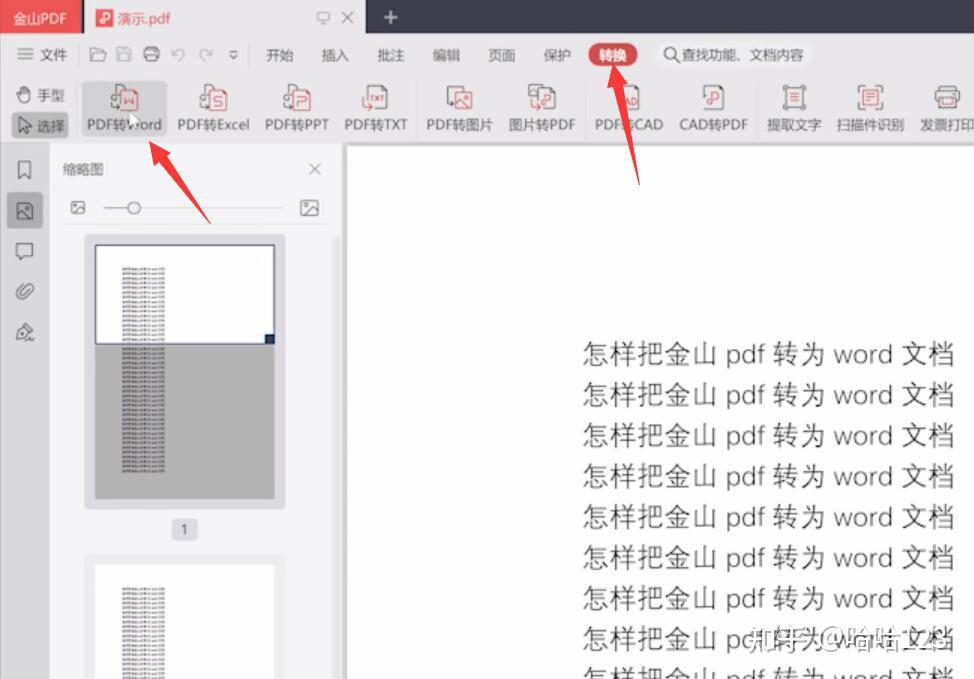Screen dimensions: 974x679
Task: Expand quick access toolbar dropdown arrow
Action: [x=234, y=55]
